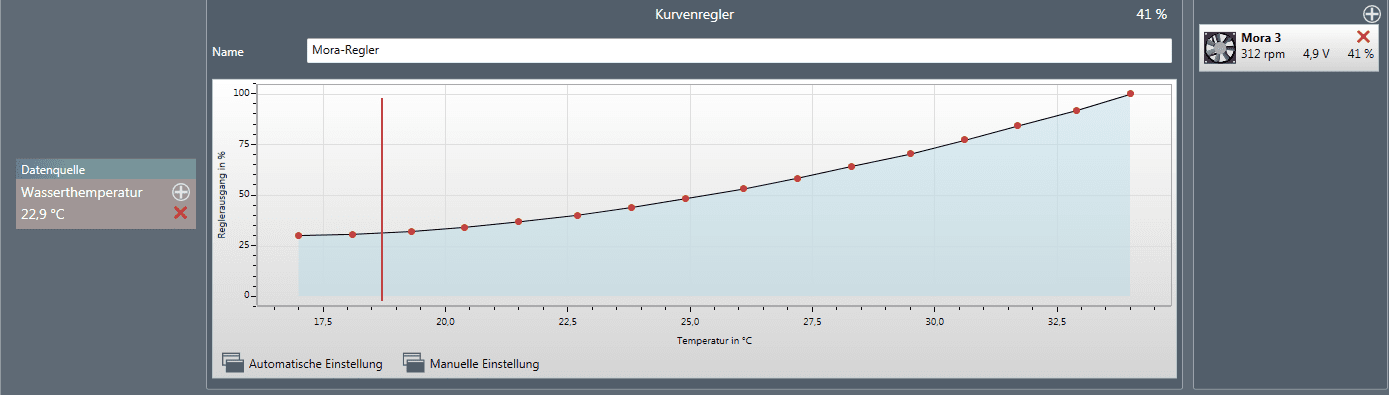The image size is (1389, 395).
Task: Select the first curve point at 17 °C
Action: [x=298, y=236]
